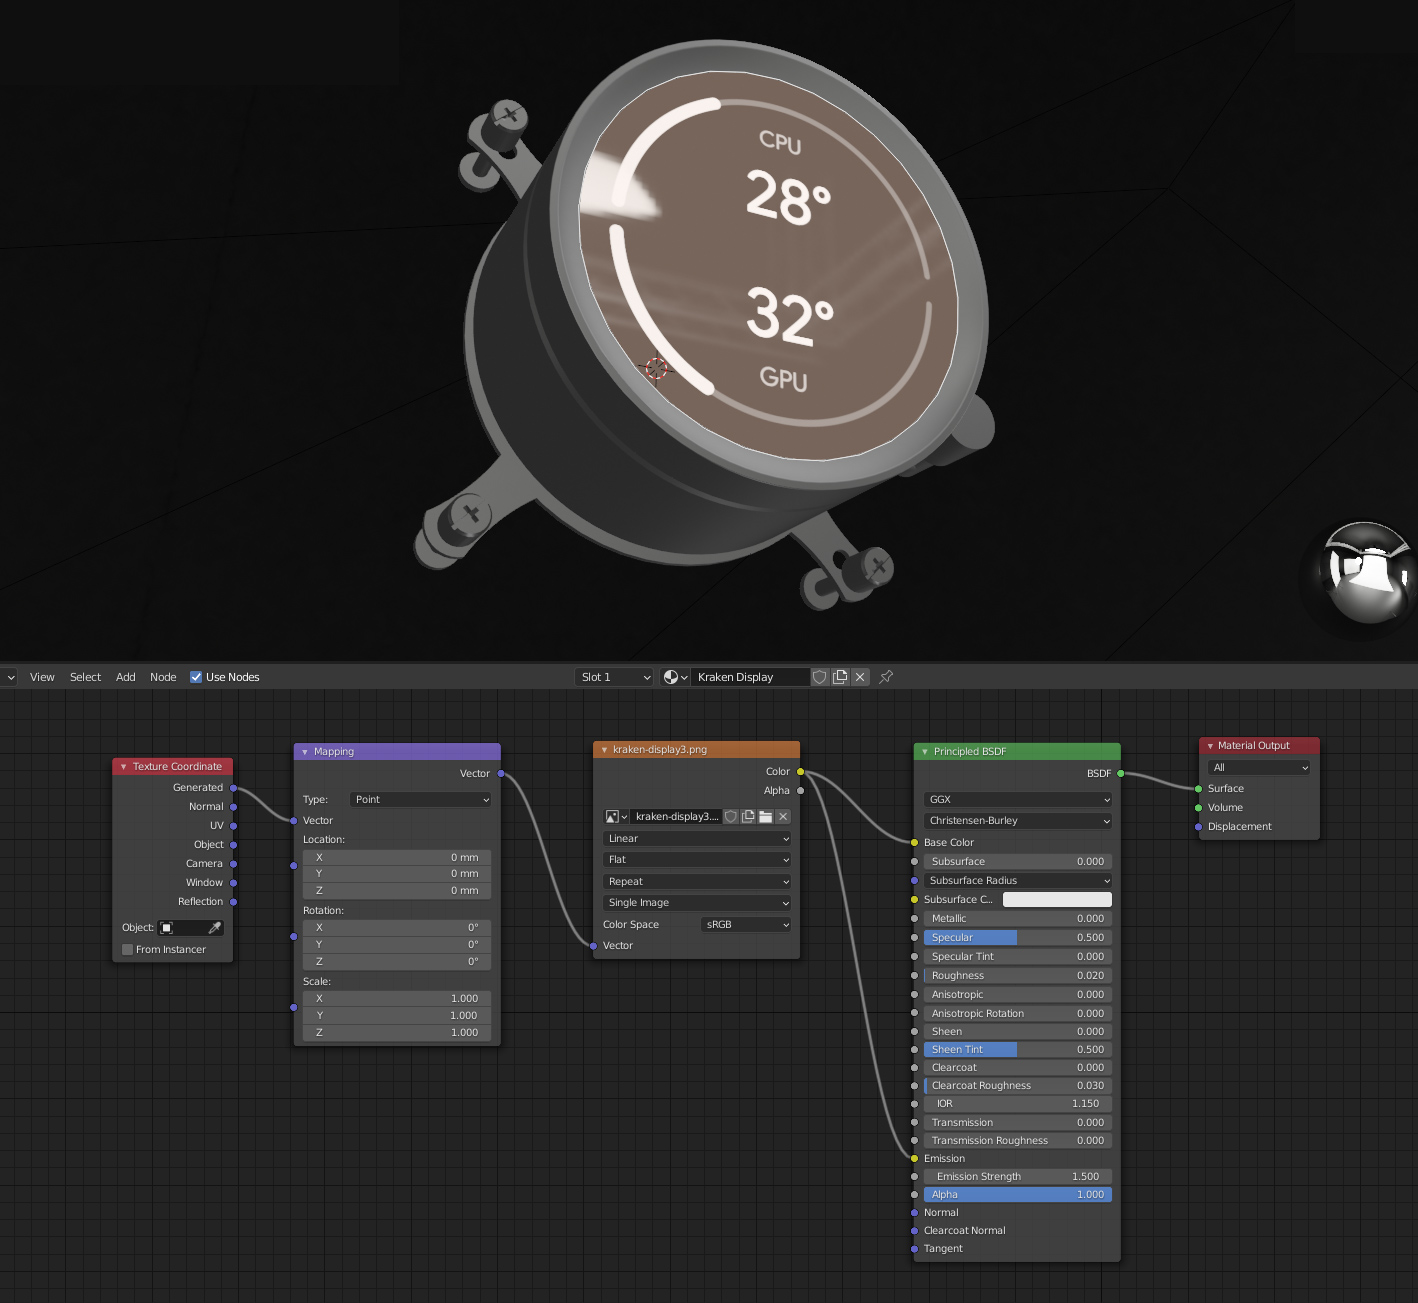The image size is (1418, 1303).
Task: Change the sRGB Color Space dropdown
Action: [747, 925]
